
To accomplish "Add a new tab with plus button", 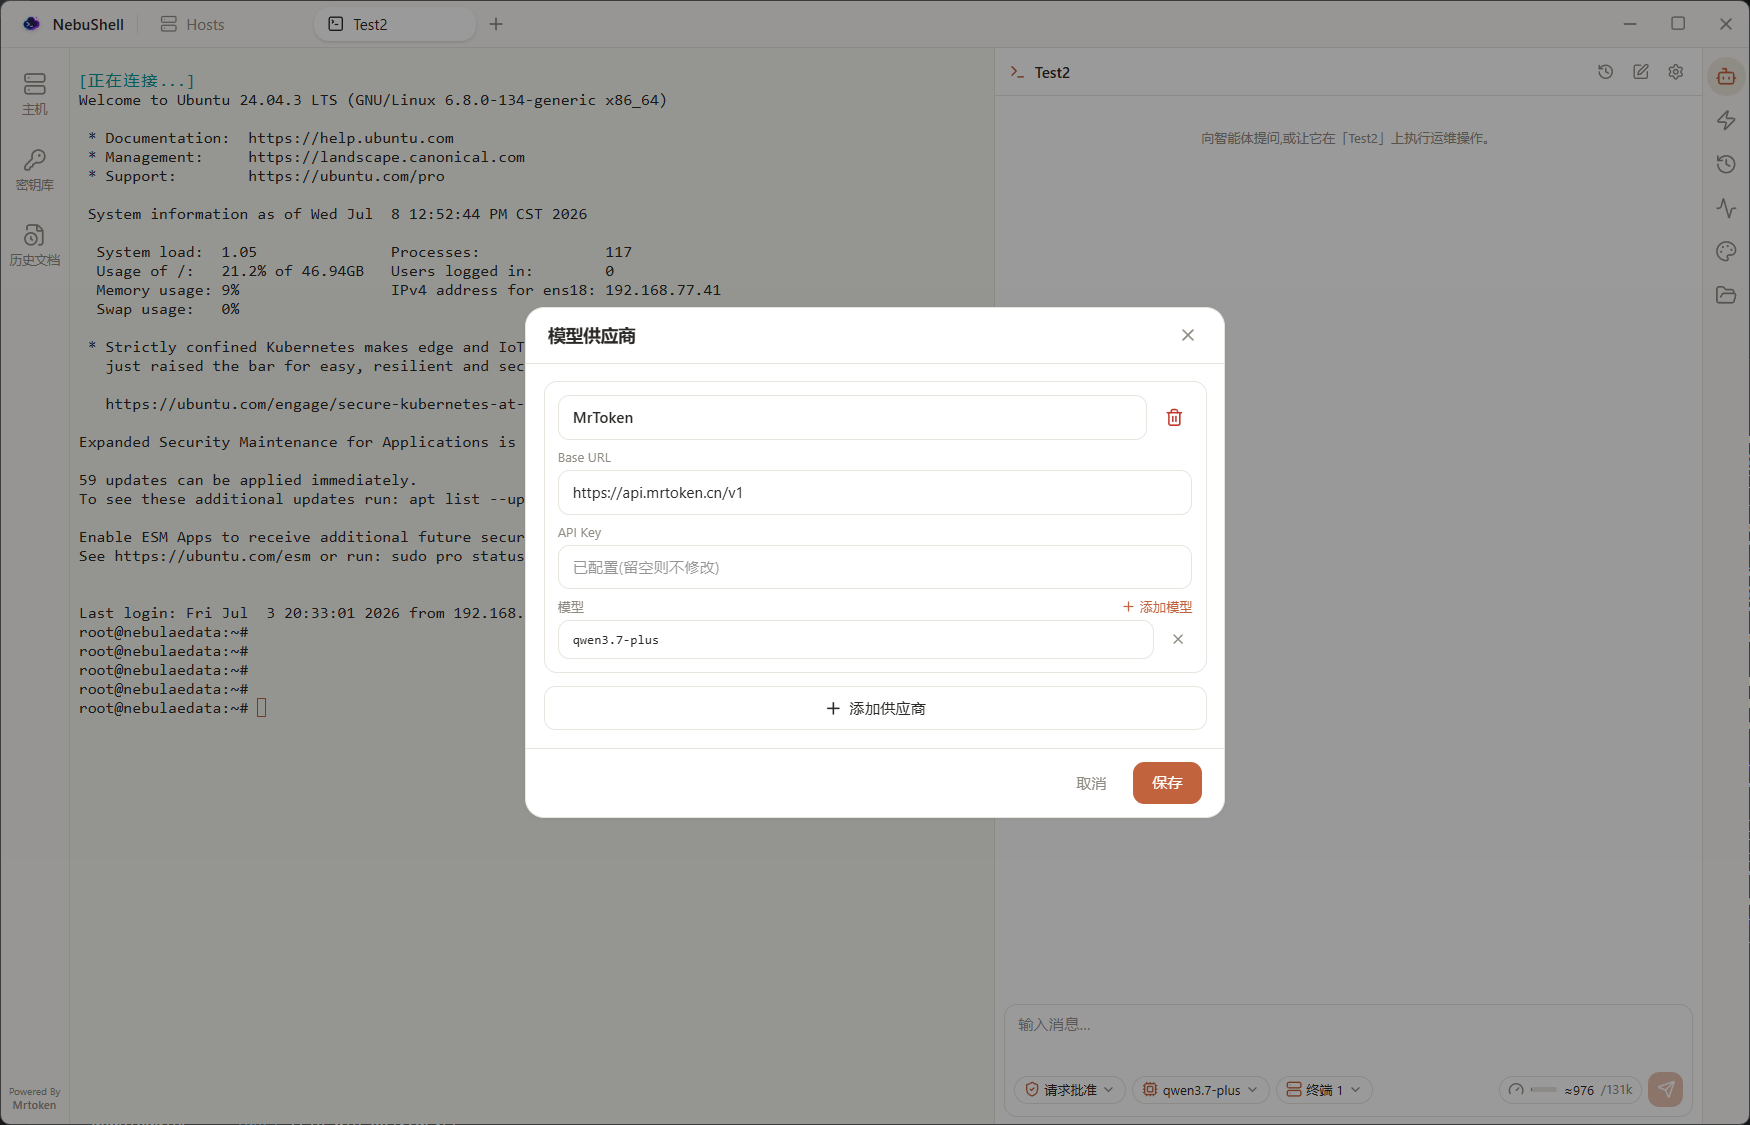I will 496,24.
